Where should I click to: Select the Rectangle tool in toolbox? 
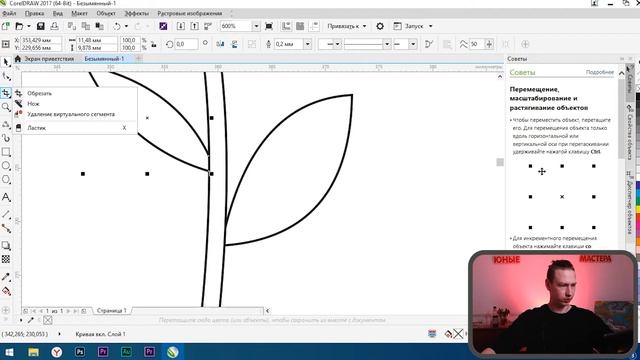coord(6,152)
